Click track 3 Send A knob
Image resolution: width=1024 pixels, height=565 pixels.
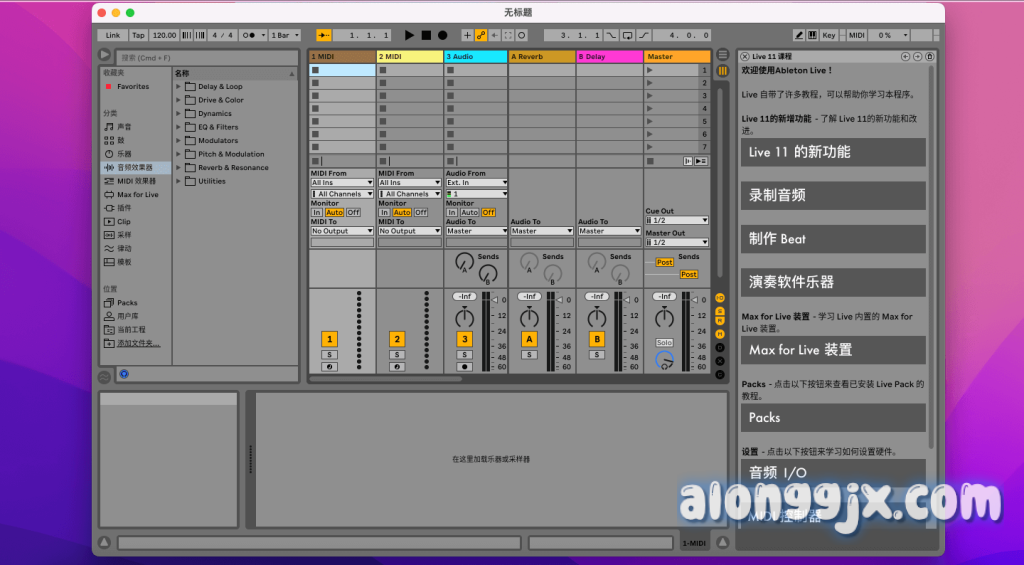(464, 261)
